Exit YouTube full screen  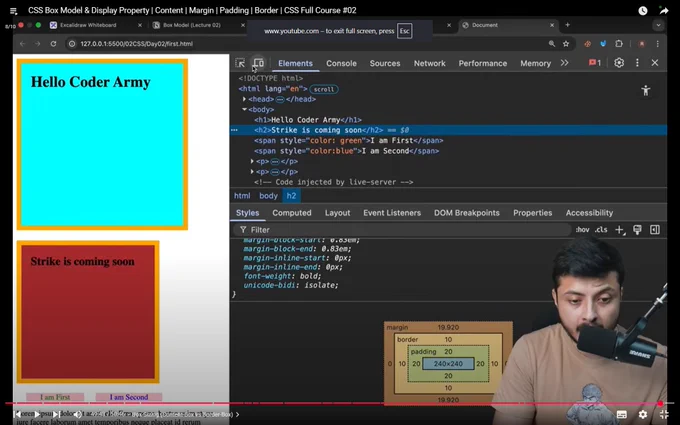[x=664, y=415]
